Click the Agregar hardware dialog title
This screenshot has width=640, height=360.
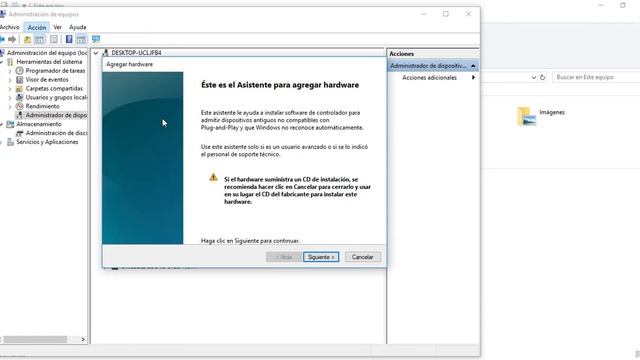129,64
